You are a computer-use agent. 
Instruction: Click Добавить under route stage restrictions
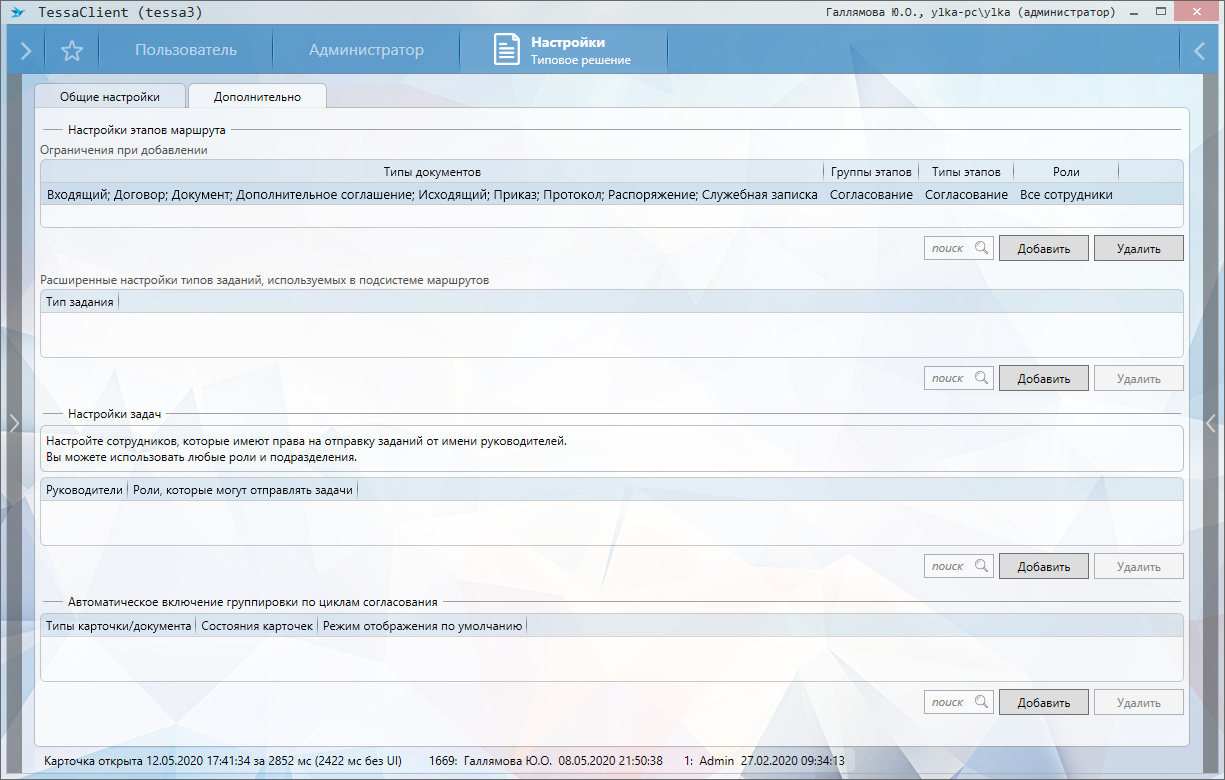1043,248
